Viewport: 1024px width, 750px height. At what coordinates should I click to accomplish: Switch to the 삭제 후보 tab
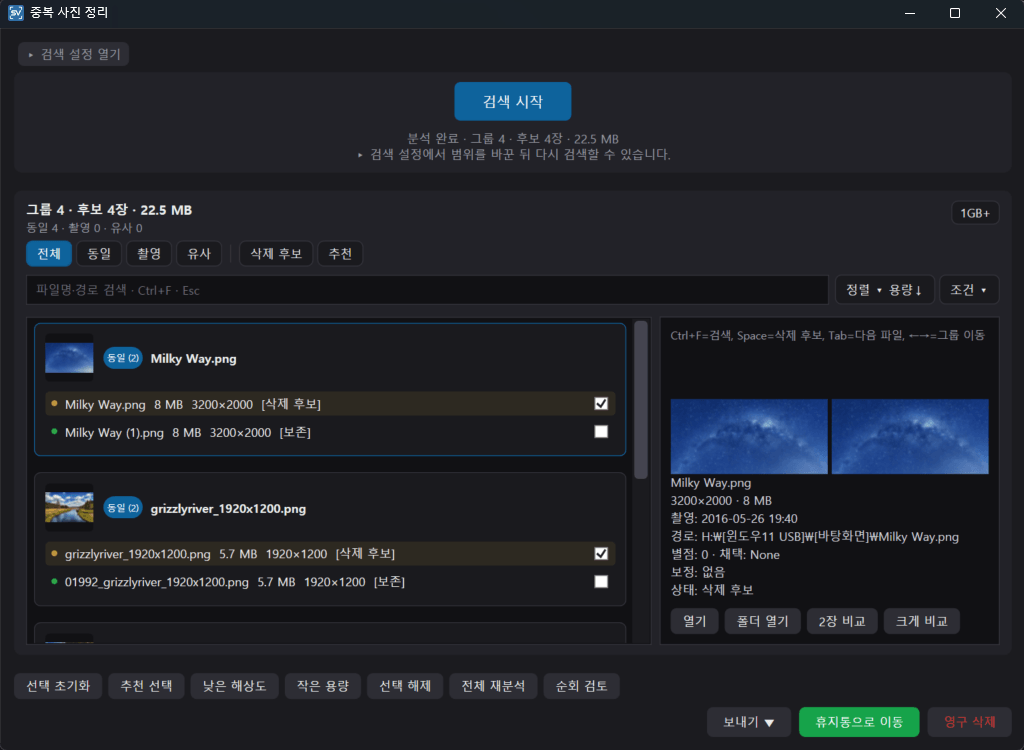click(276, 253)
